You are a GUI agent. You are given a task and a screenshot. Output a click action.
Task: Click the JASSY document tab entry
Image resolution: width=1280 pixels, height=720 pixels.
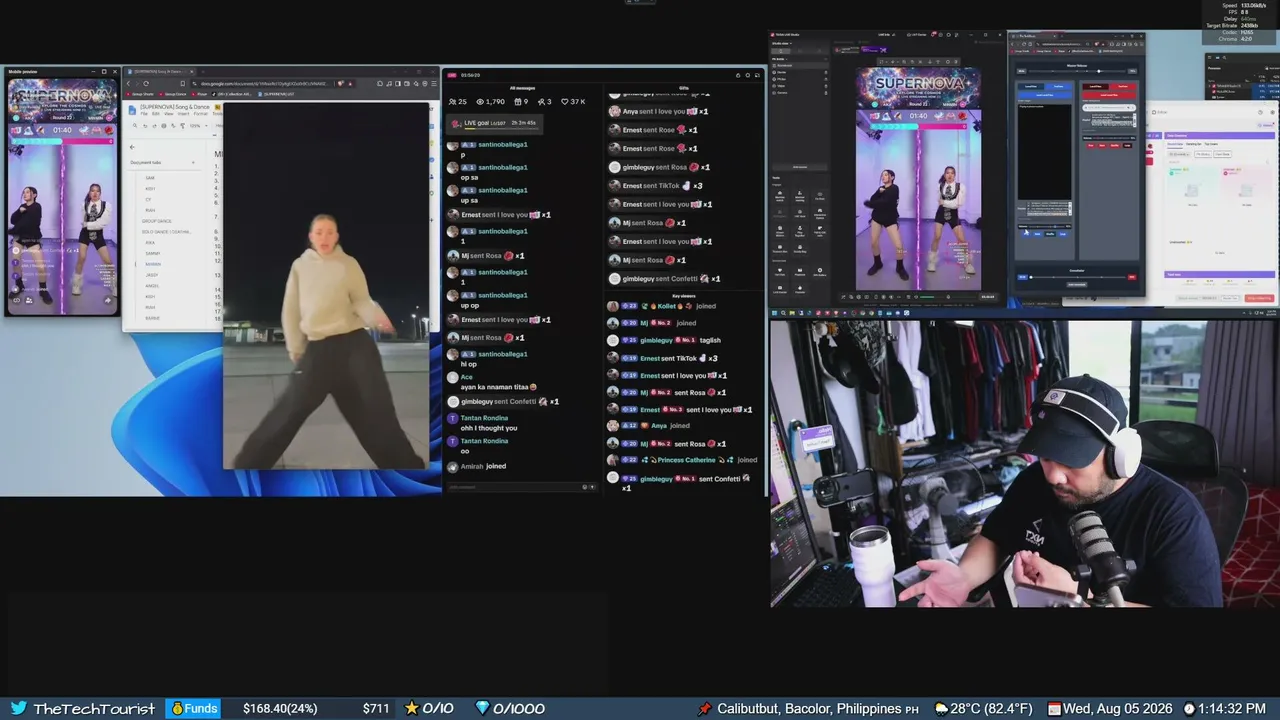152,275
